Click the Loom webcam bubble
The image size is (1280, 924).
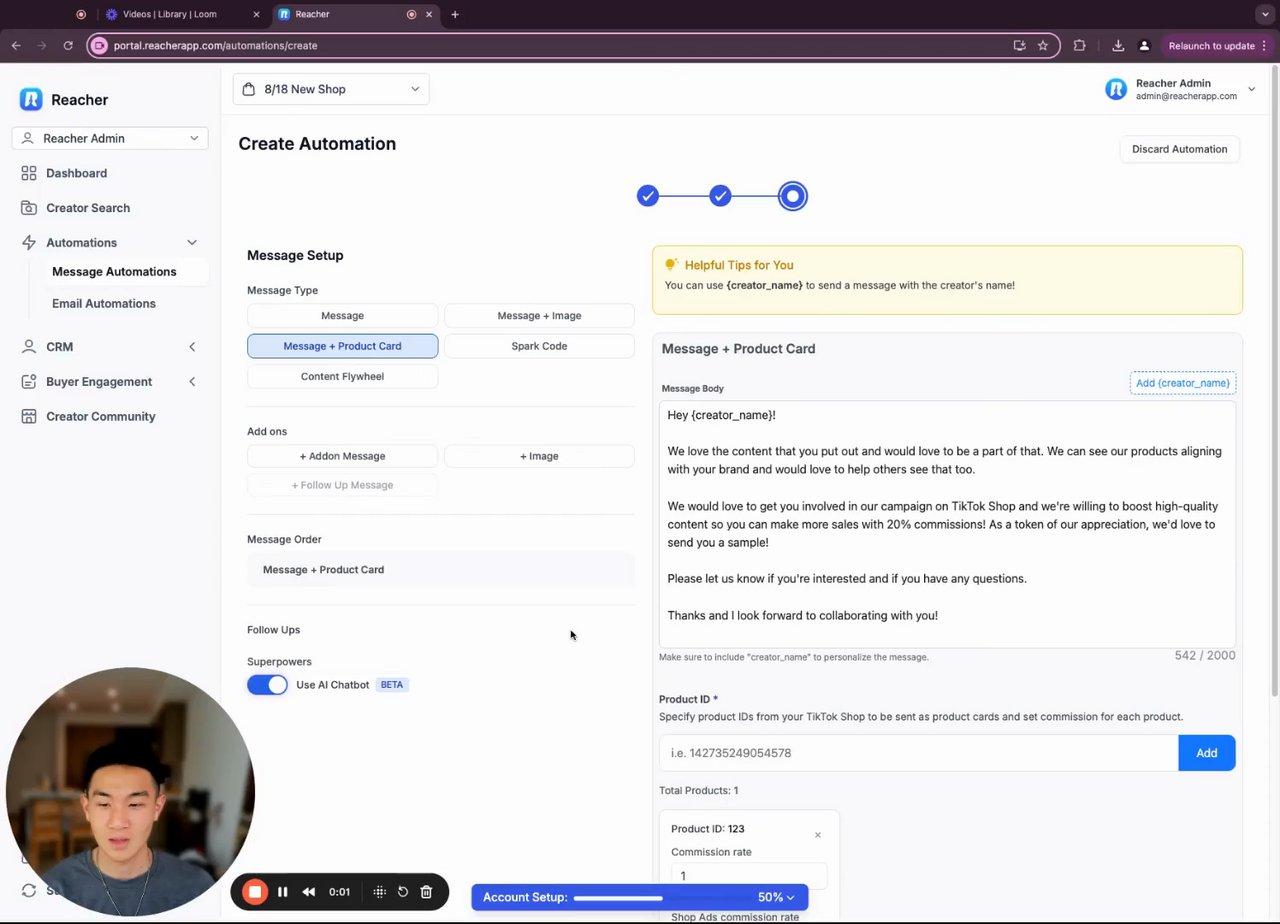click(130, 791)
